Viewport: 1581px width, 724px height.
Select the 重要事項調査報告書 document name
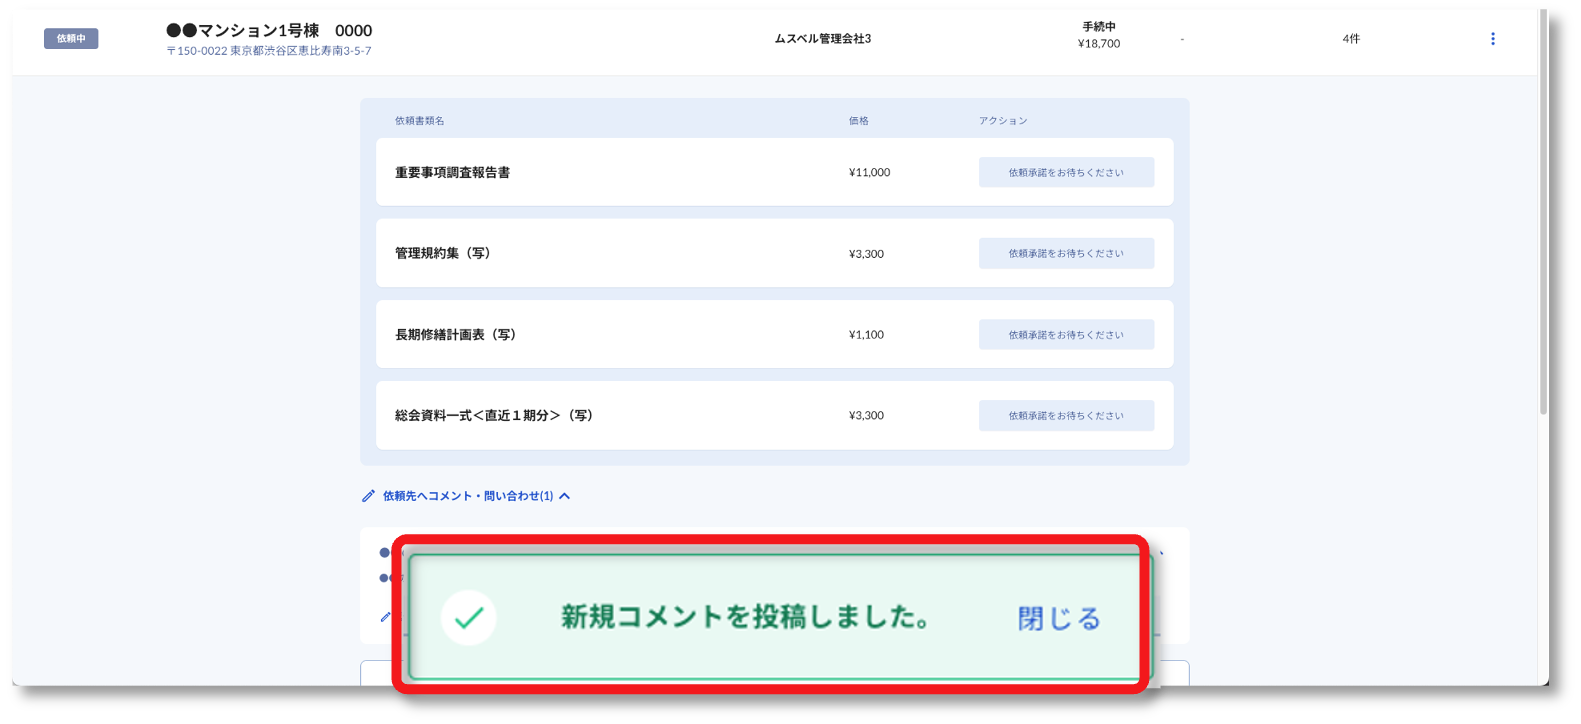click(x=452, y=173)
